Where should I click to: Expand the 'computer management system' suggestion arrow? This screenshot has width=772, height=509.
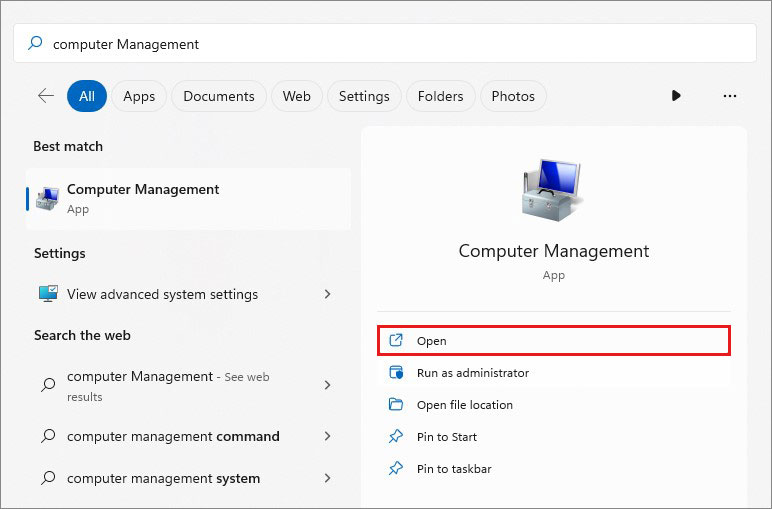pyautogui.click(x=327, y=478)
